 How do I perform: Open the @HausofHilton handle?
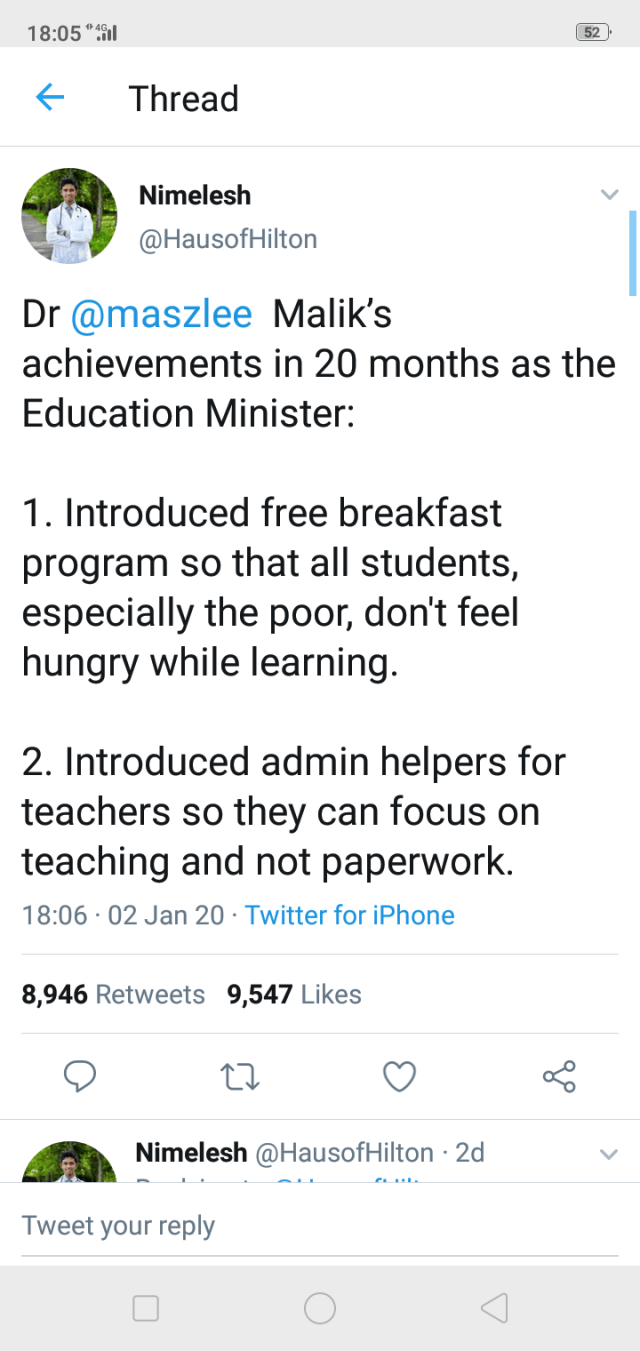pyautogui.click(x=228, y=240)
